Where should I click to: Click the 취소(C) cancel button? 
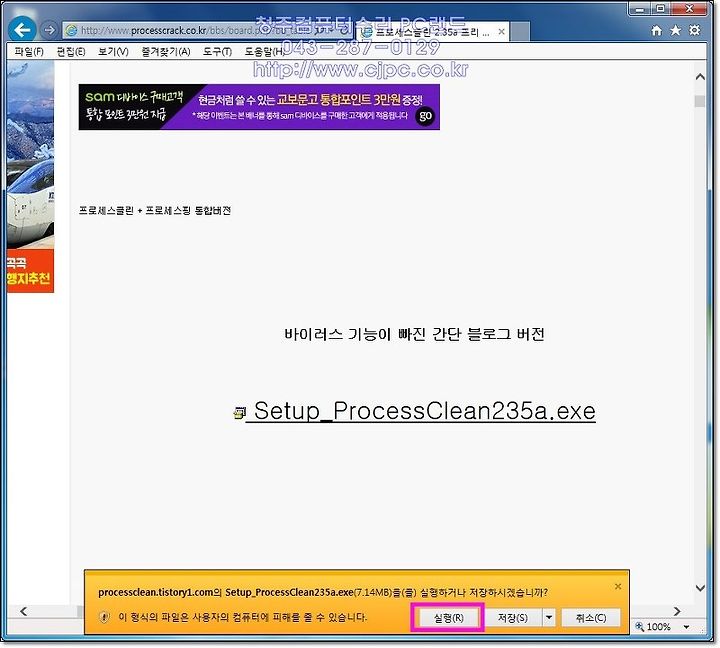[591, 618]
